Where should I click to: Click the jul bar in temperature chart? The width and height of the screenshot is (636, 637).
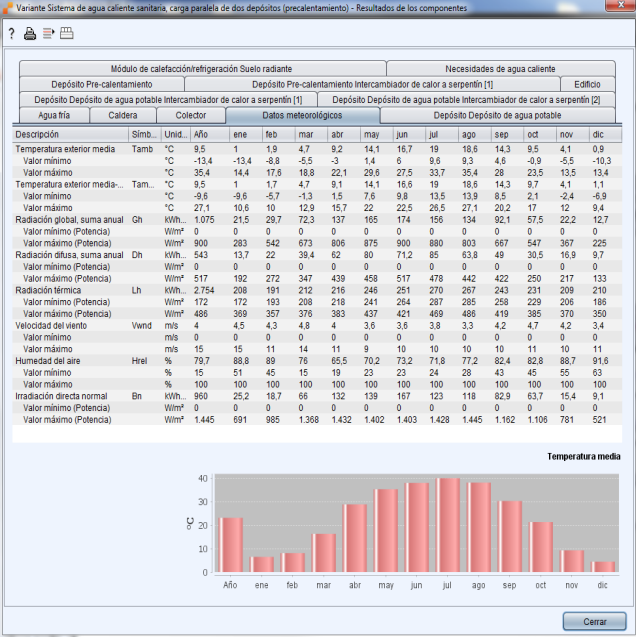coord(447,525)
